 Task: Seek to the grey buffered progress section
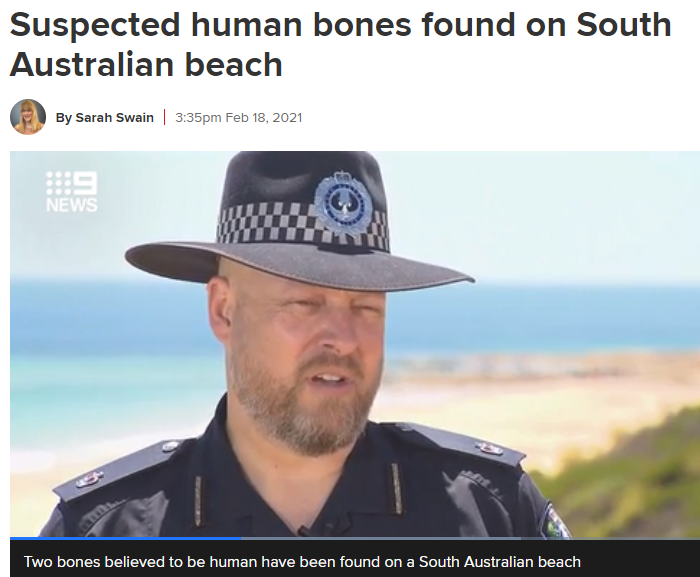click(381, 538)
